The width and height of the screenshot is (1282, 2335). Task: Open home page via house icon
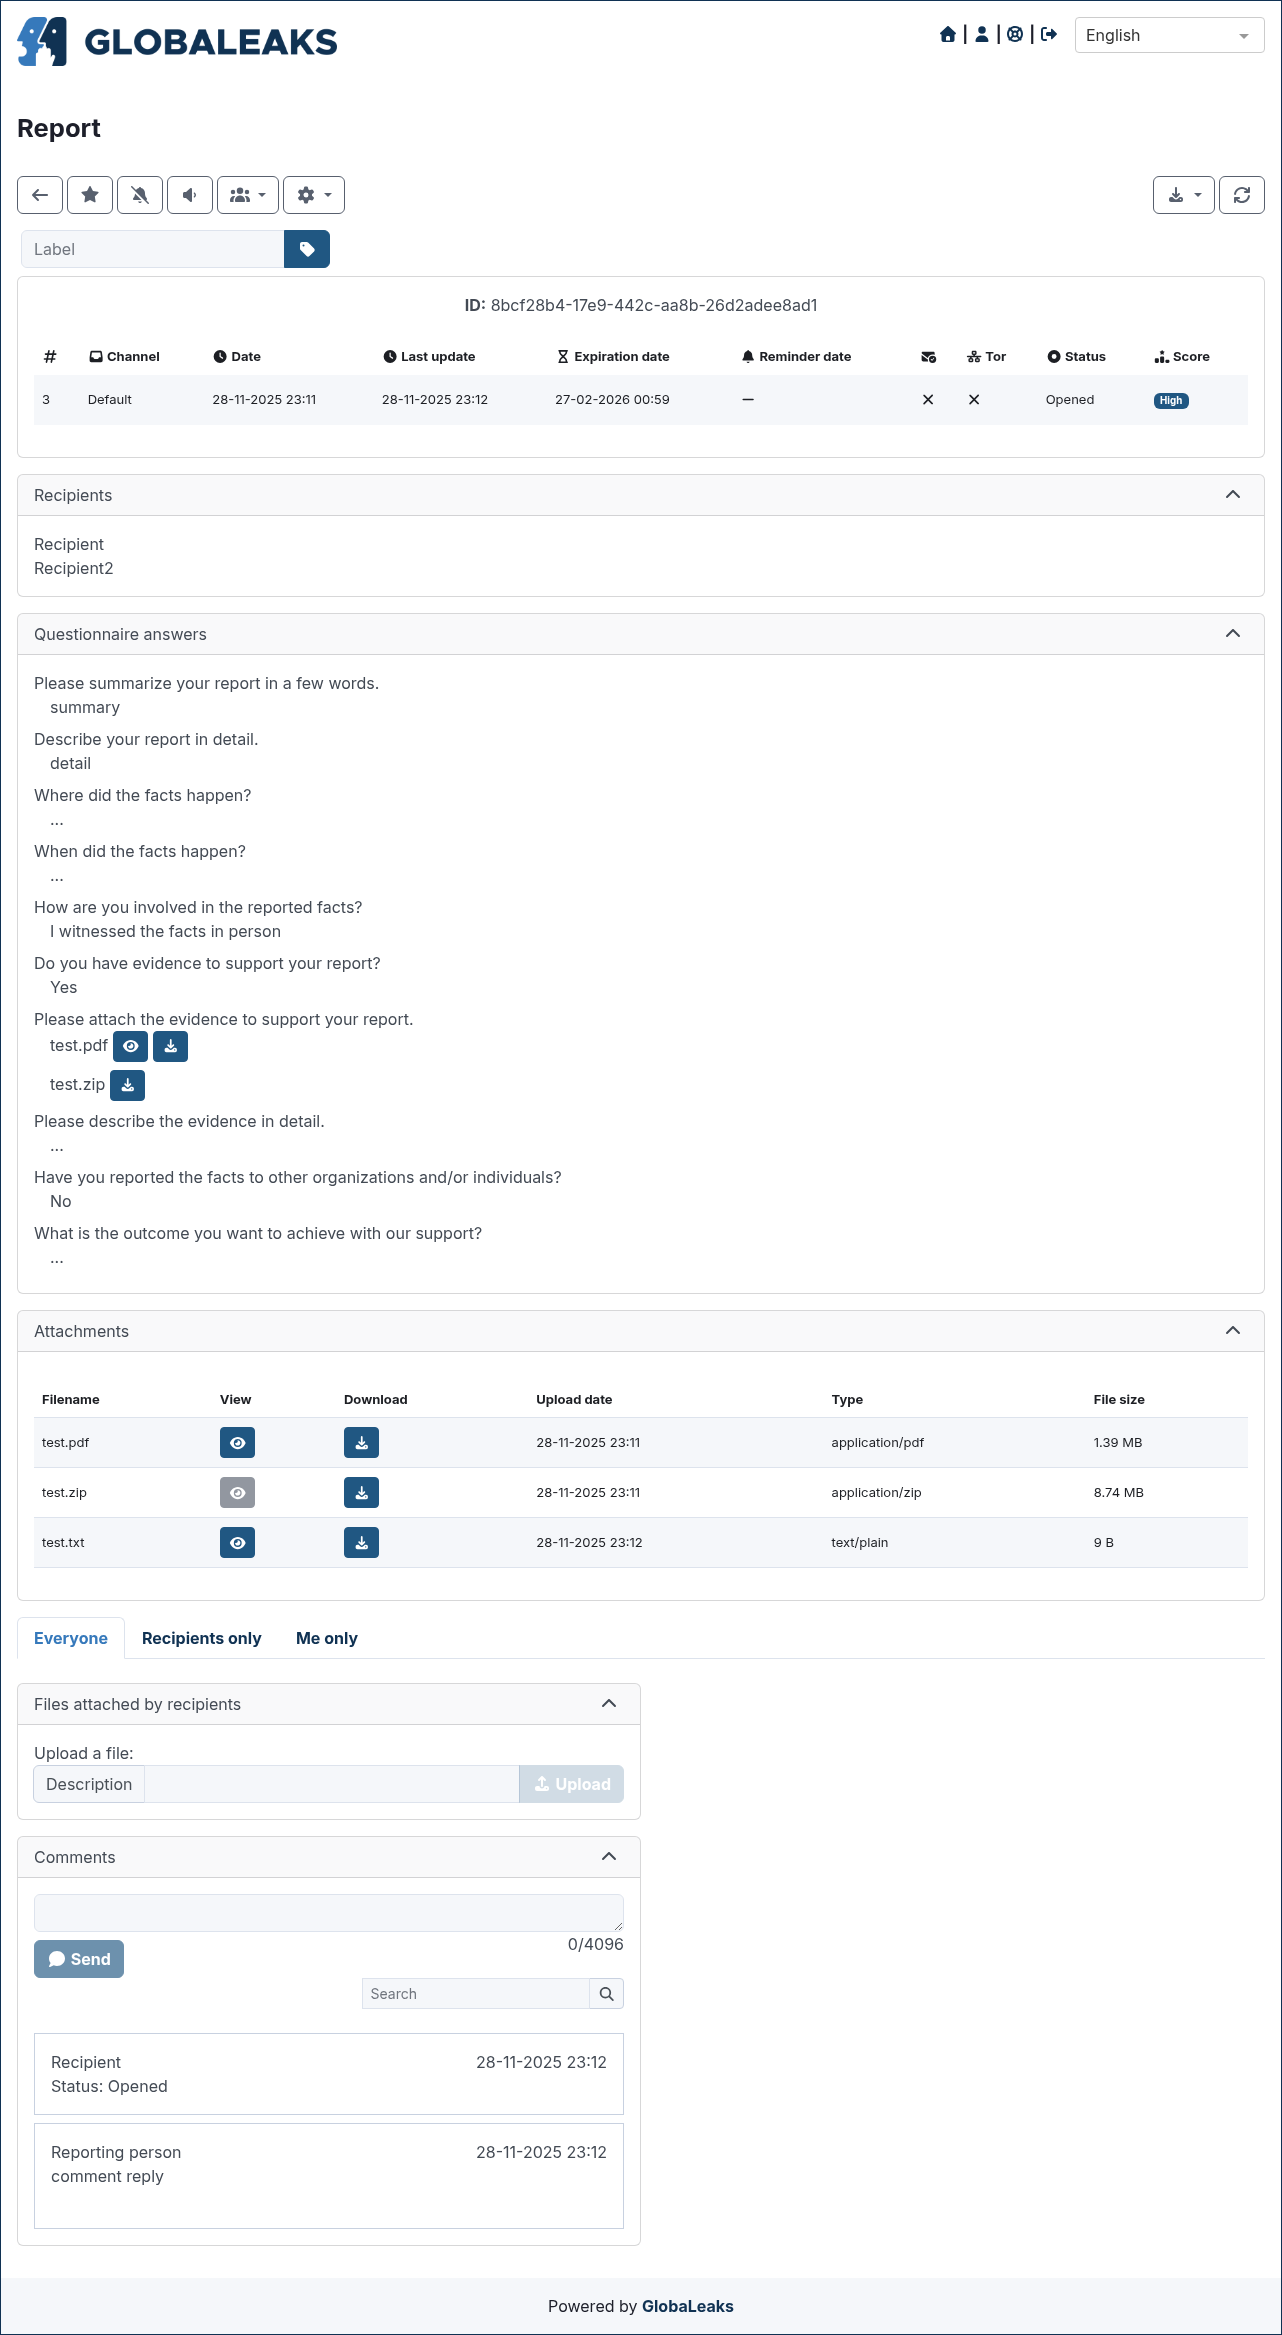tap(948, 35)
